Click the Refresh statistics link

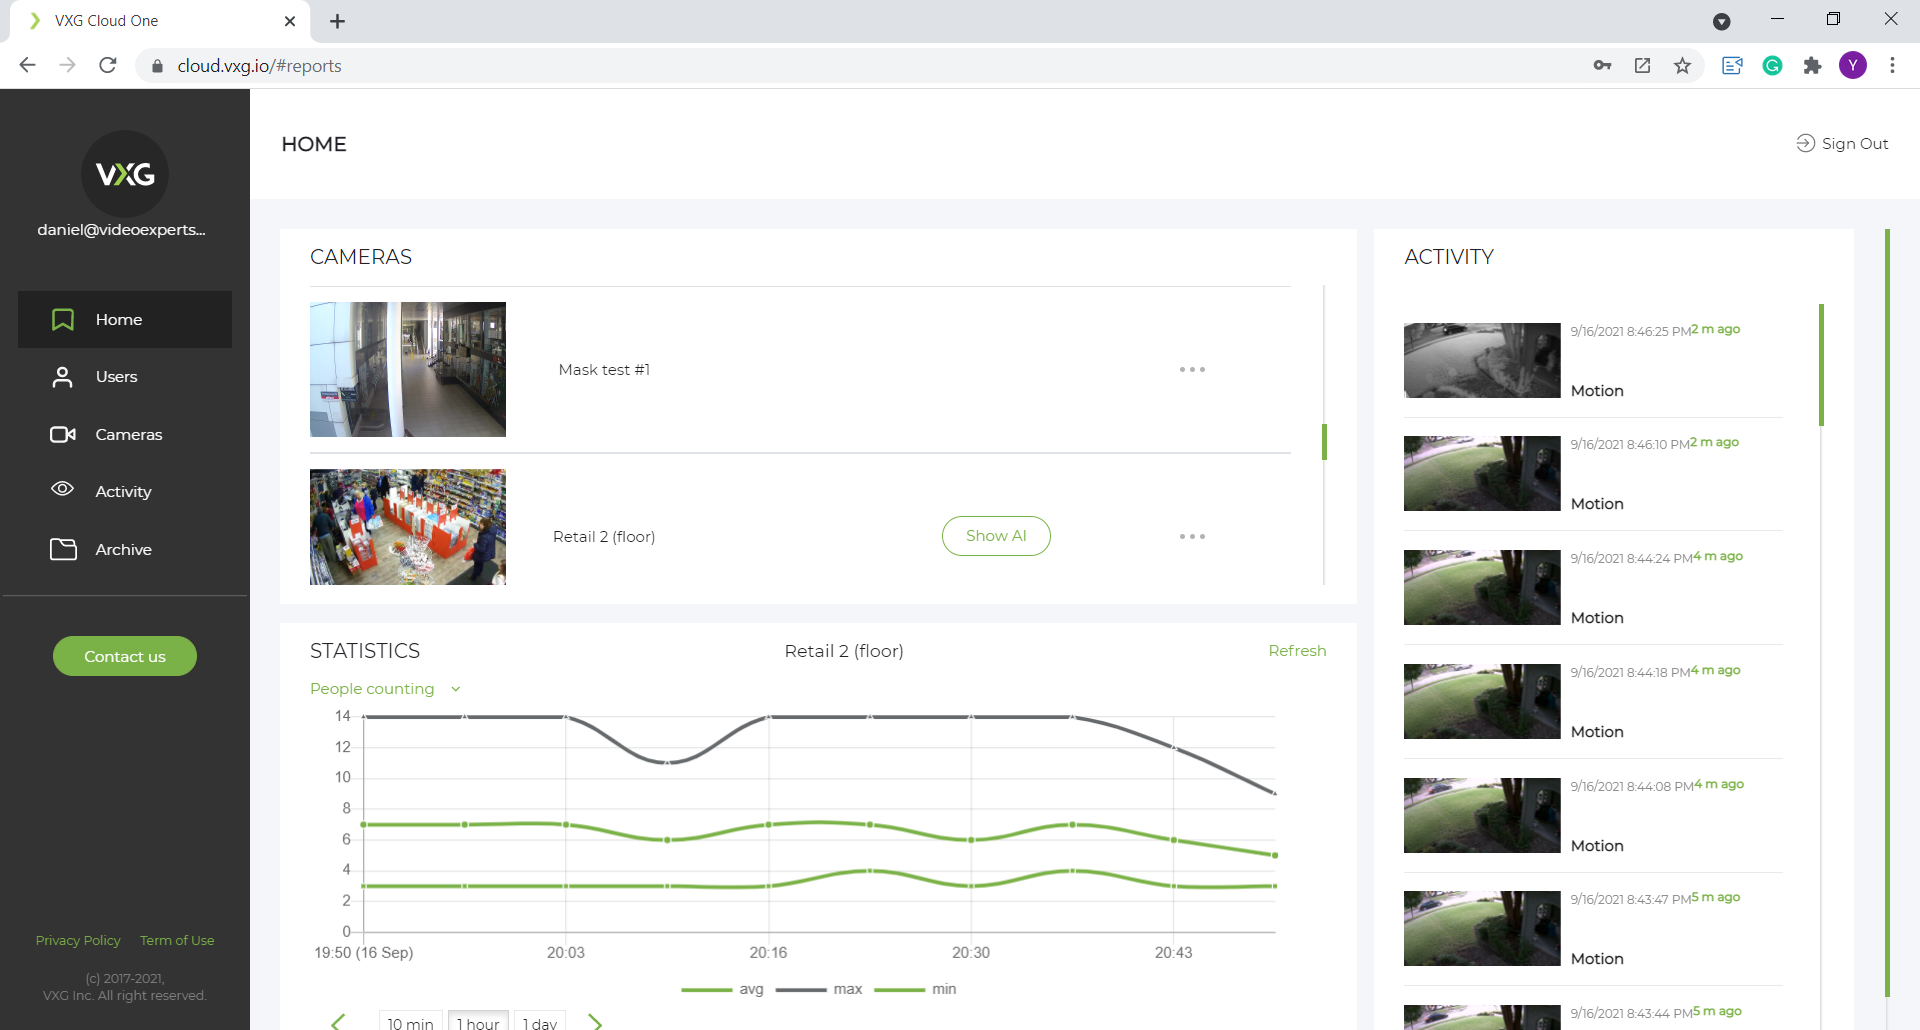[x=1297, y=651]
